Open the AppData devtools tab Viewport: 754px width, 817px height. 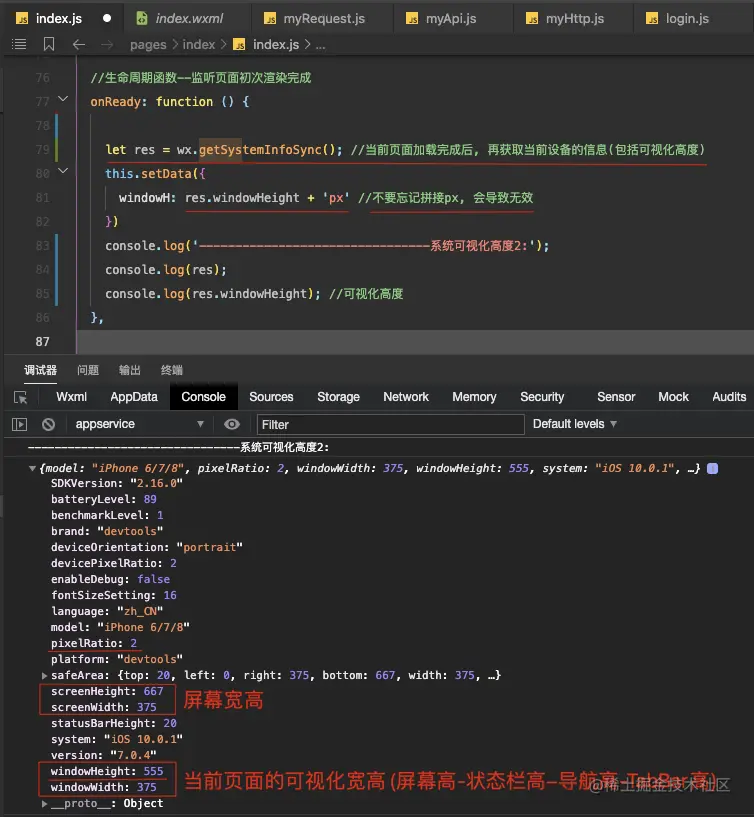(134, 397)
